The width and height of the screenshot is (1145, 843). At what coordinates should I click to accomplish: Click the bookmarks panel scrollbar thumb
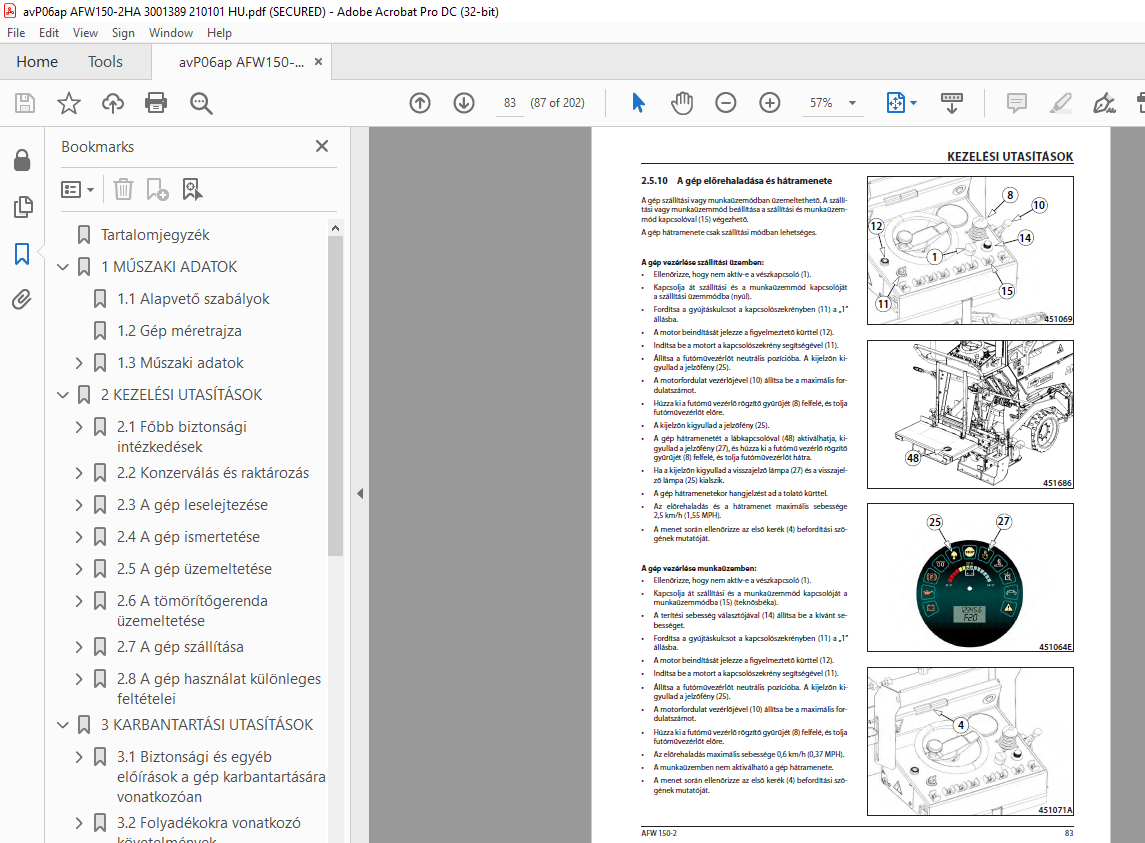[x=335, y=395]
